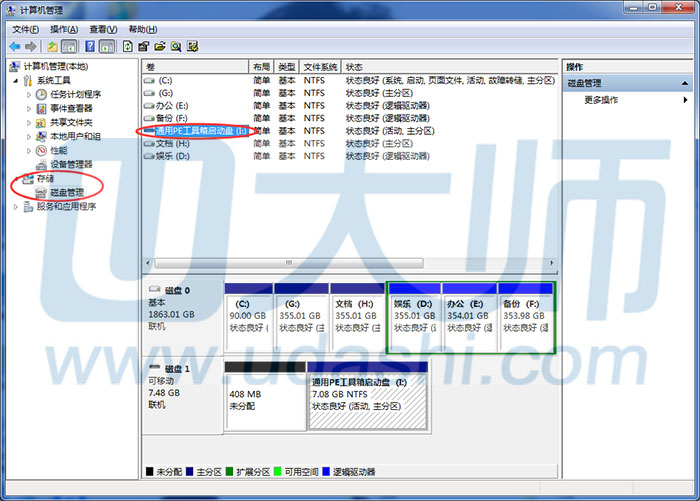Screen dimensions: 700x501
Task: Toggle the show/hide action pane button
Action: pos(106,46)
